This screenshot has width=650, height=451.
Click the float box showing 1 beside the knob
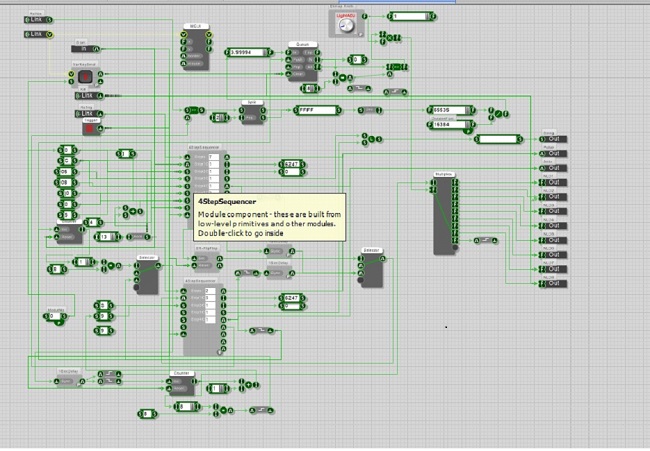click(409, 17)
